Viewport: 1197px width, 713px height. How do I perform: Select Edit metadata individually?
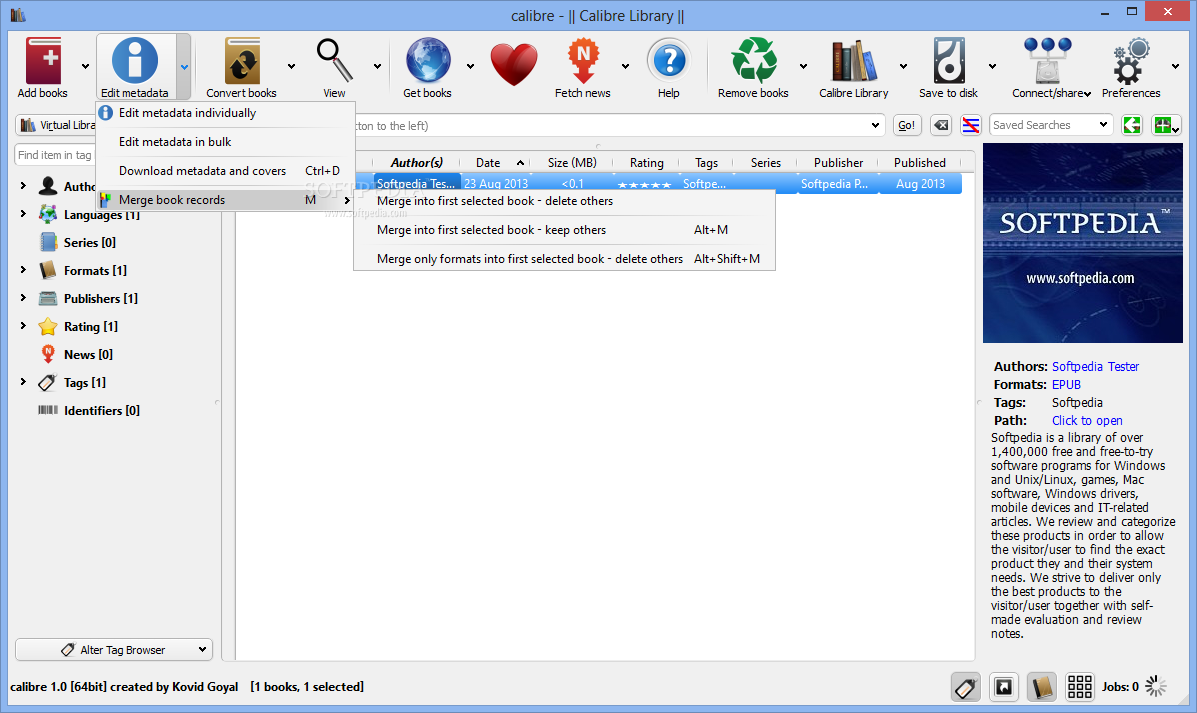225,113
